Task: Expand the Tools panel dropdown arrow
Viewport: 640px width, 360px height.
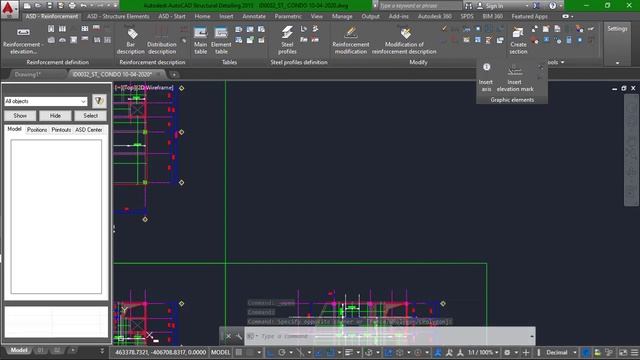Action: click(x=563, y=62)
